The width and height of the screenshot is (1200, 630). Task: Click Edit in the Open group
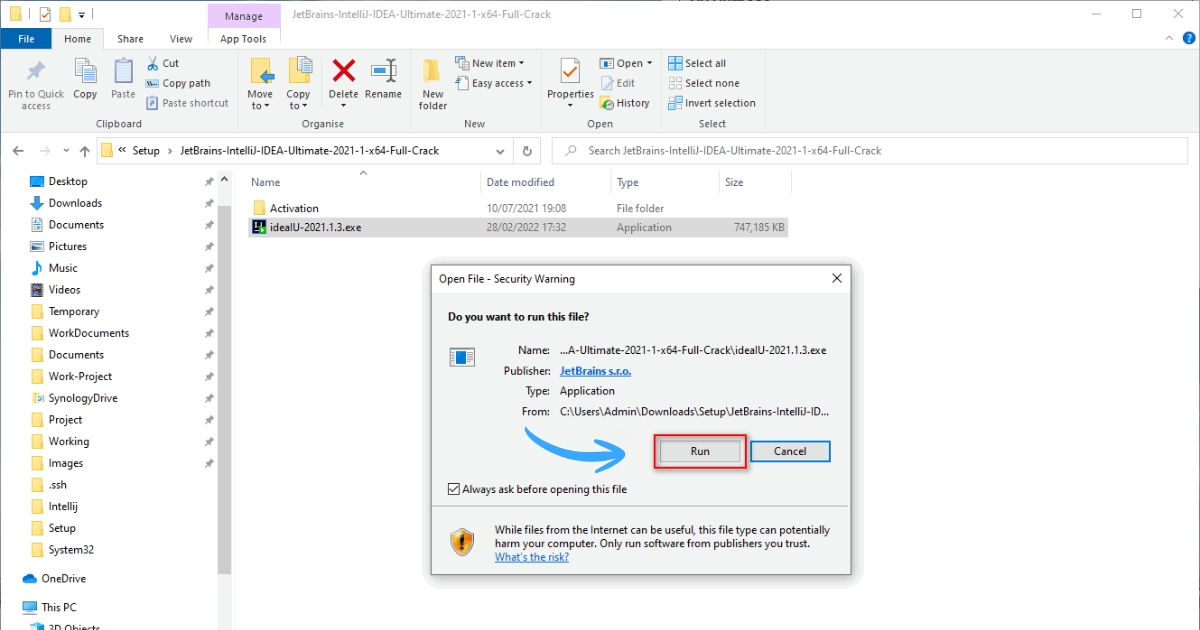coord(617,83)
